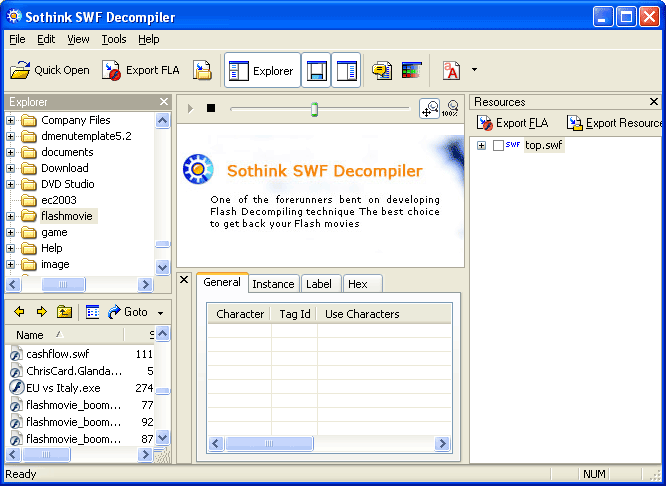Click the Tag Id column header
666x486 pixels.
coord(294,314)
